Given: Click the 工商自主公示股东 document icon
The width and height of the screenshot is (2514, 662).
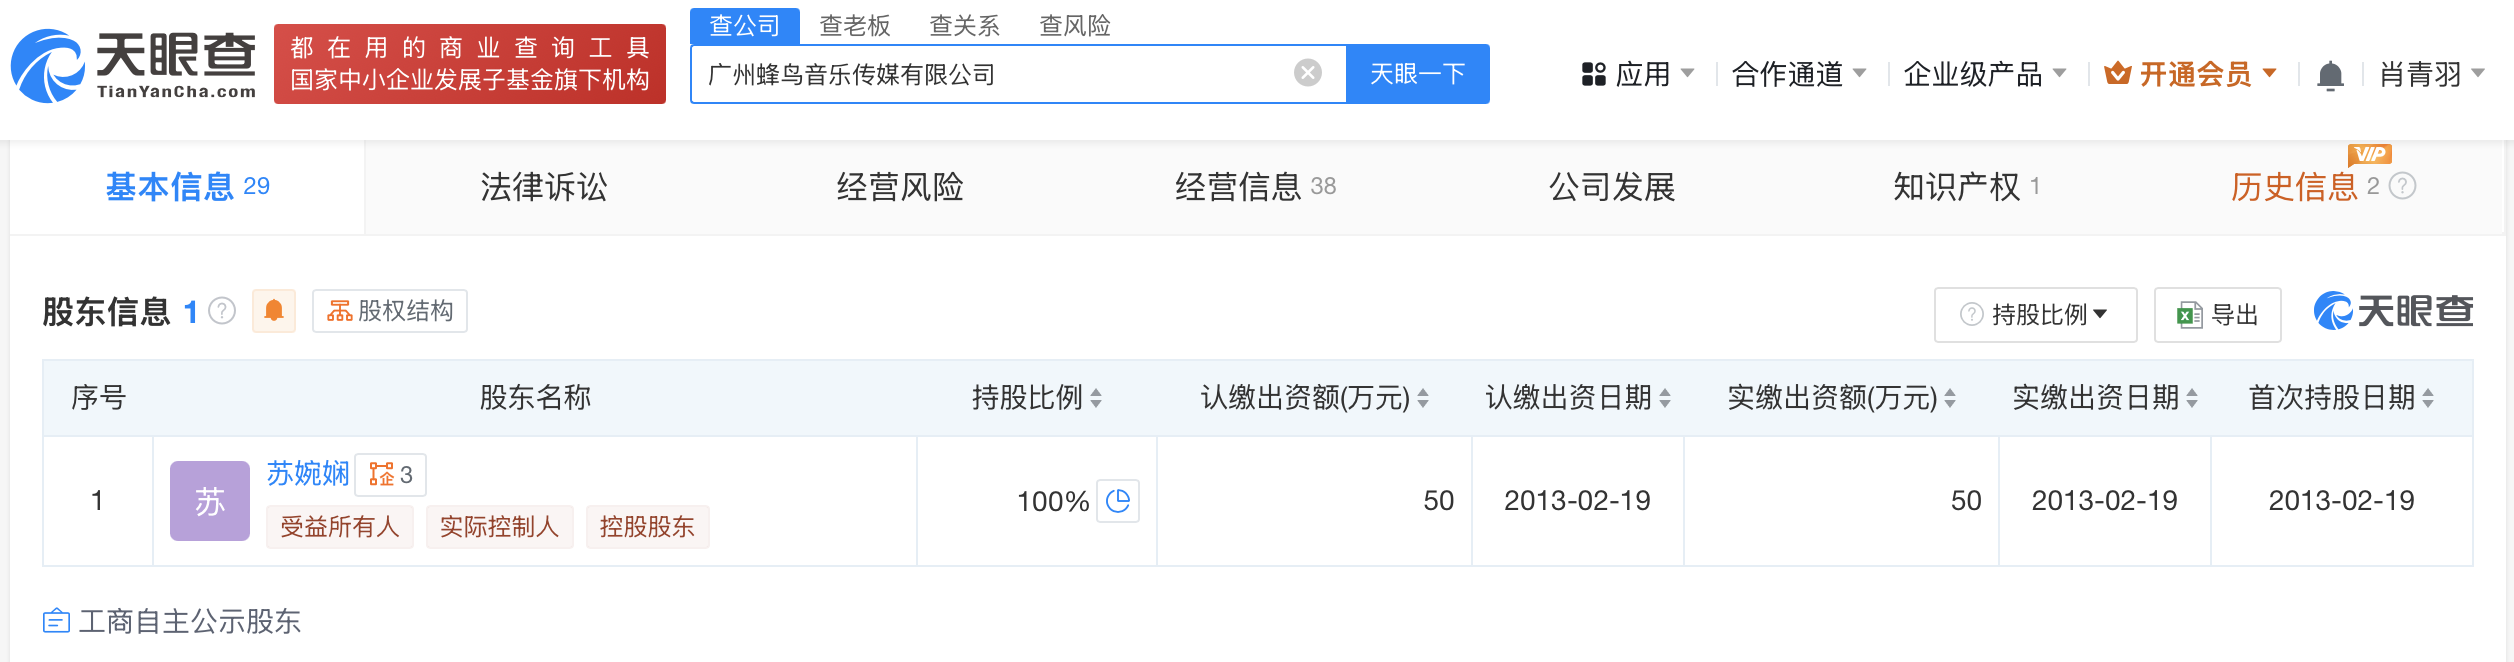Looking at the screenshot, I should (x=56, y=621).
